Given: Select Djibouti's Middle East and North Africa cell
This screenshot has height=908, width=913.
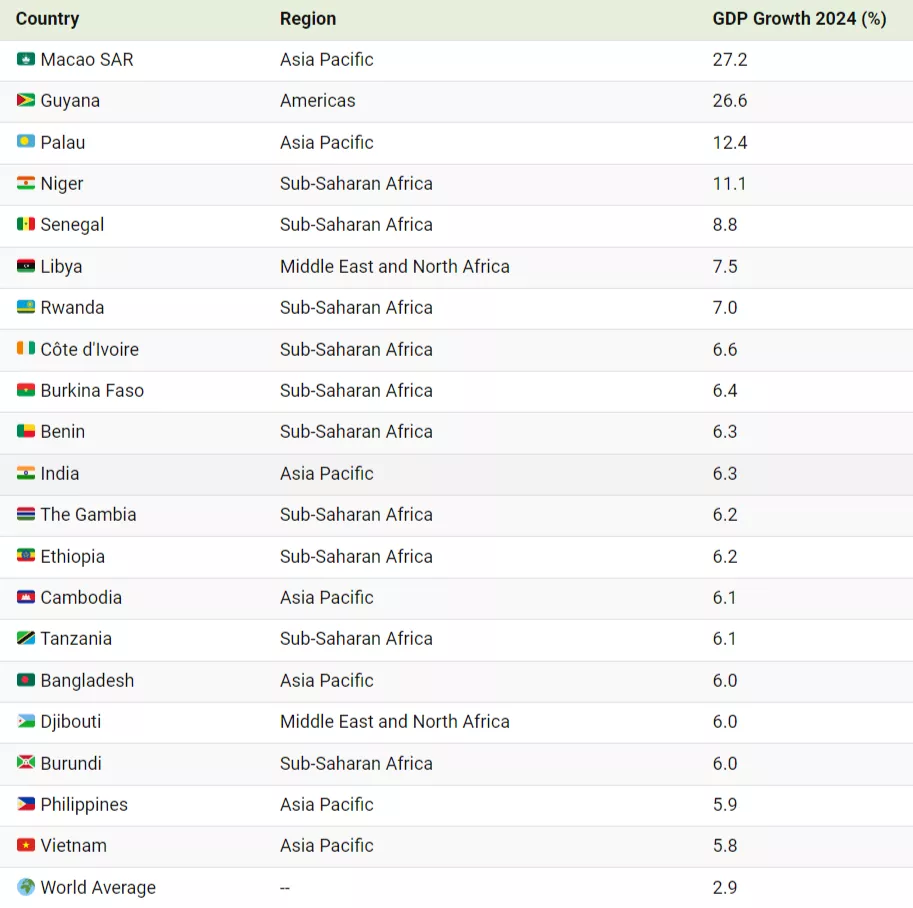Looking at the screenshot, I should click(395, 722).
